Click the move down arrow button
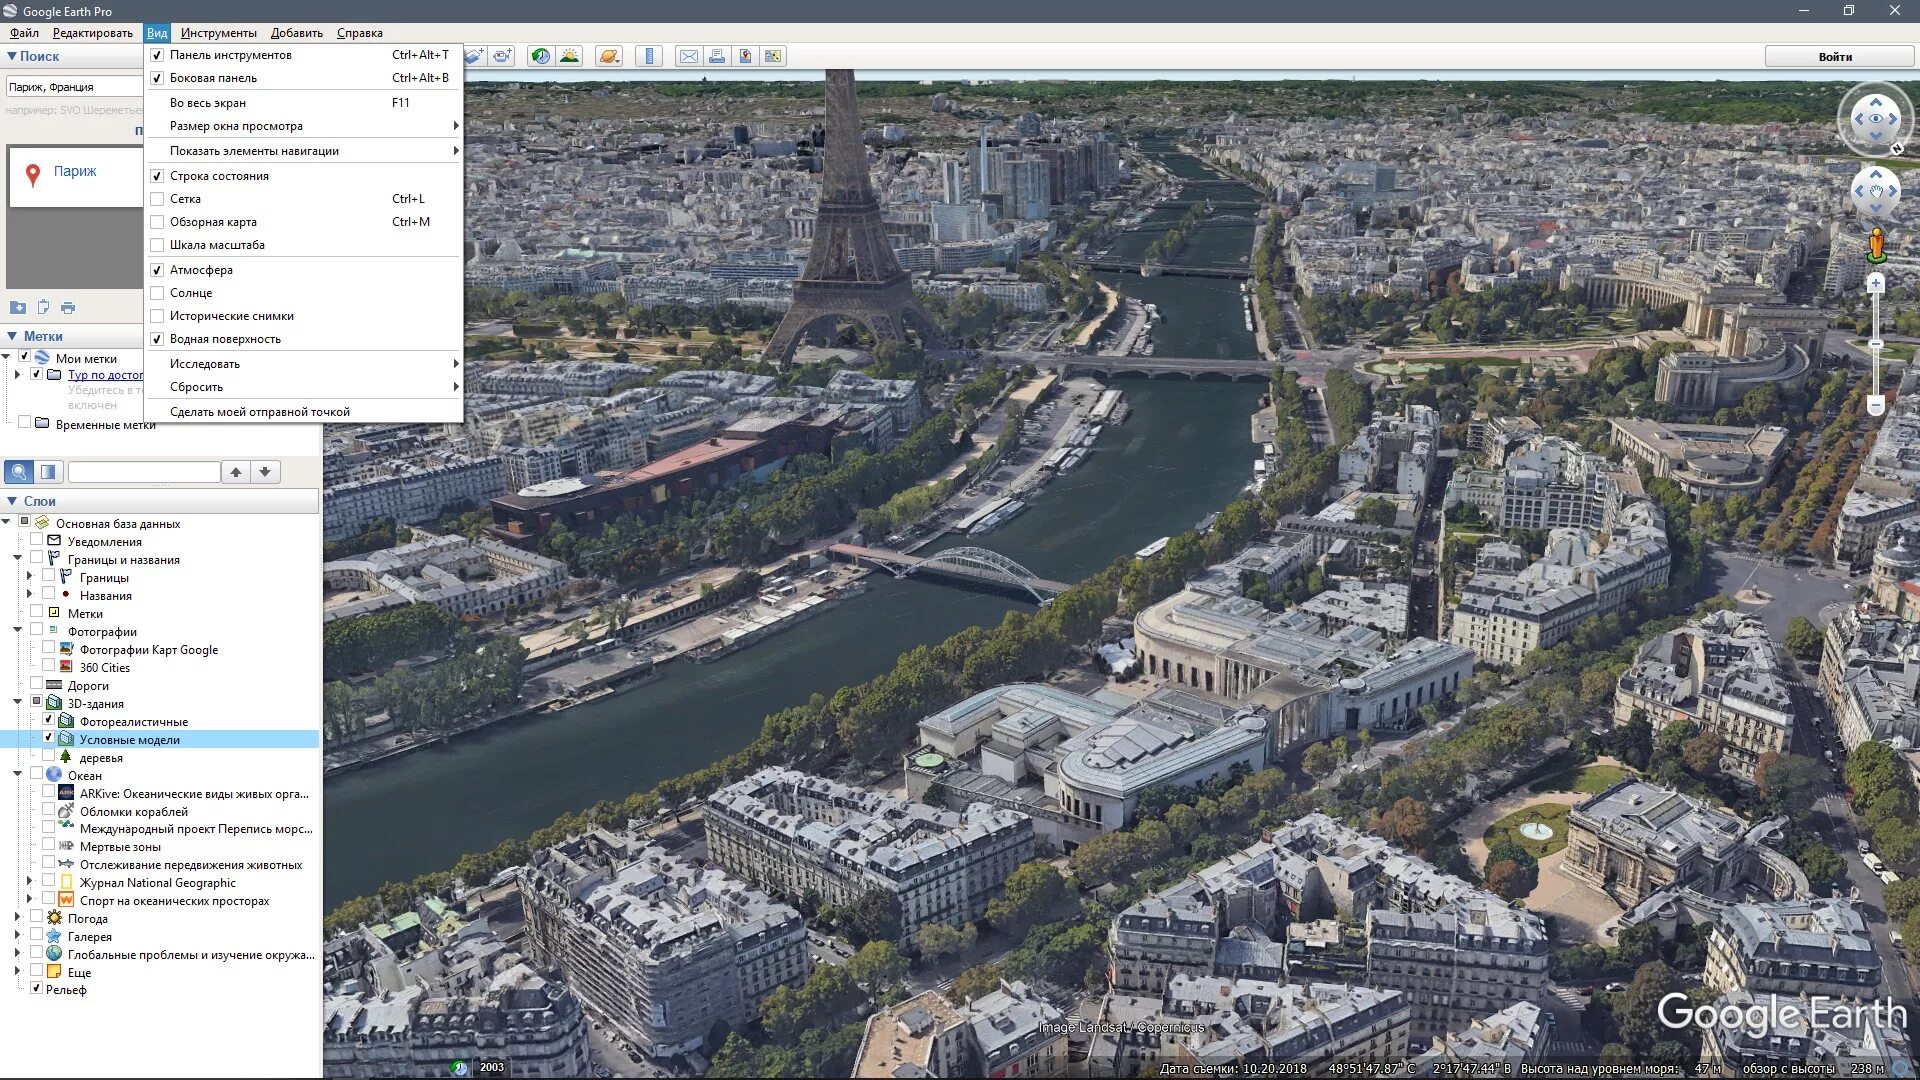Image resolution: width=1920 pixels, height=1080 pixels. pos(265,472)
